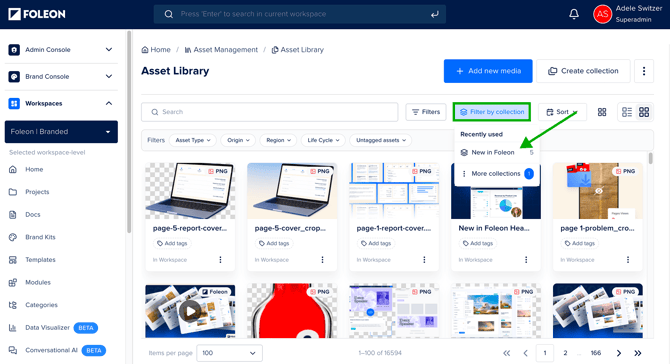The height and width of the screenshot is (364, 670).
Task: Click the Filter by collection button
Action: coord(492,112)
